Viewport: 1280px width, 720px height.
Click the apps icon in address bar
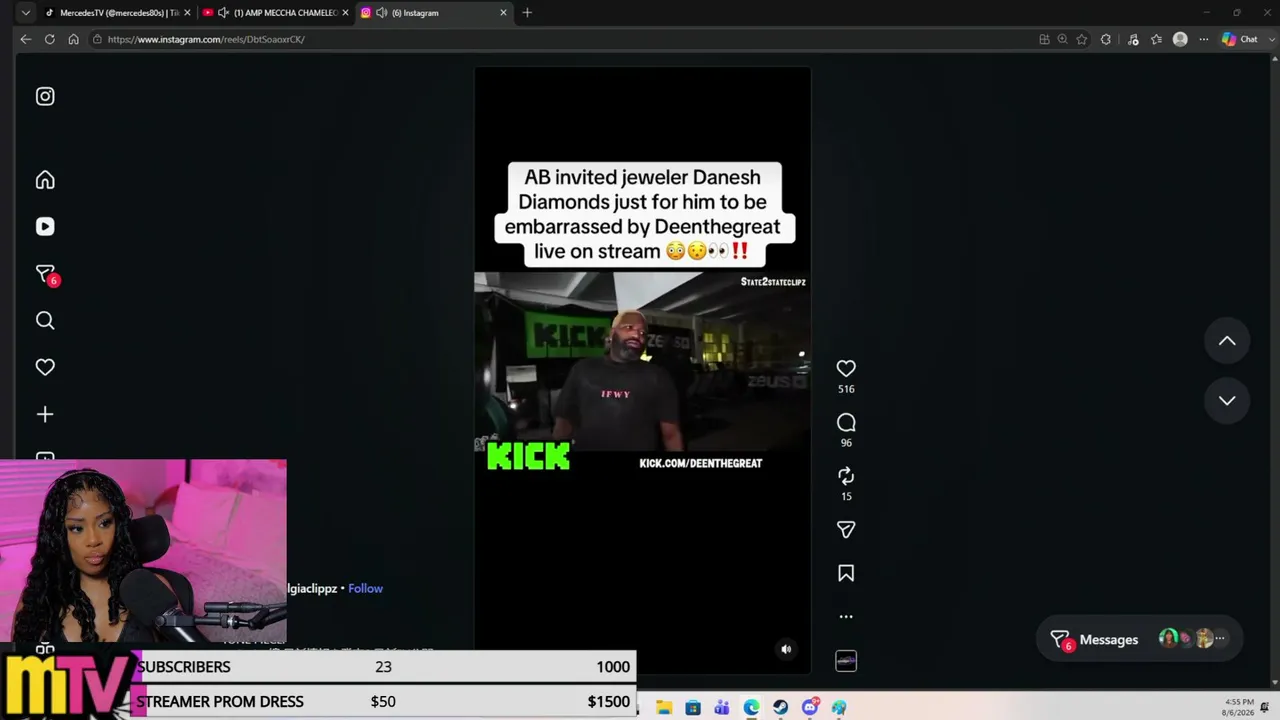[x=1044, y=39]
